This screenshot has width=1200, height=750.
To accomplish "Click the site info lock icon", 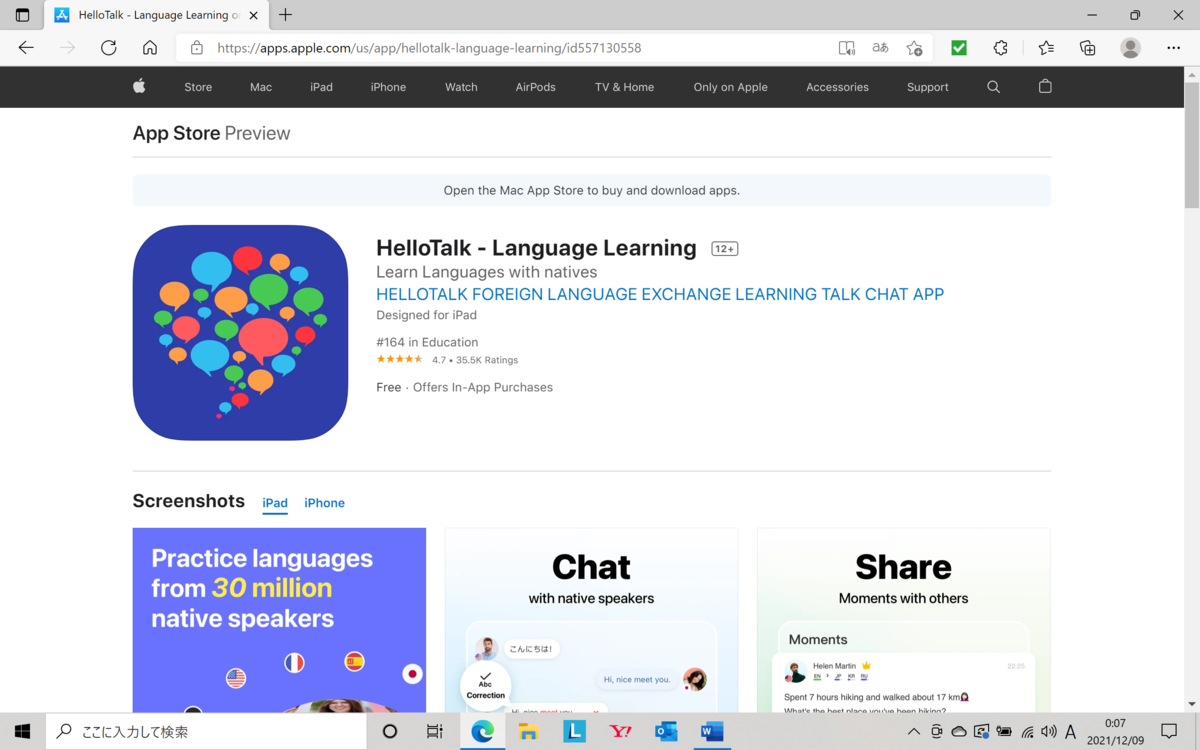I will click(197, 48).
